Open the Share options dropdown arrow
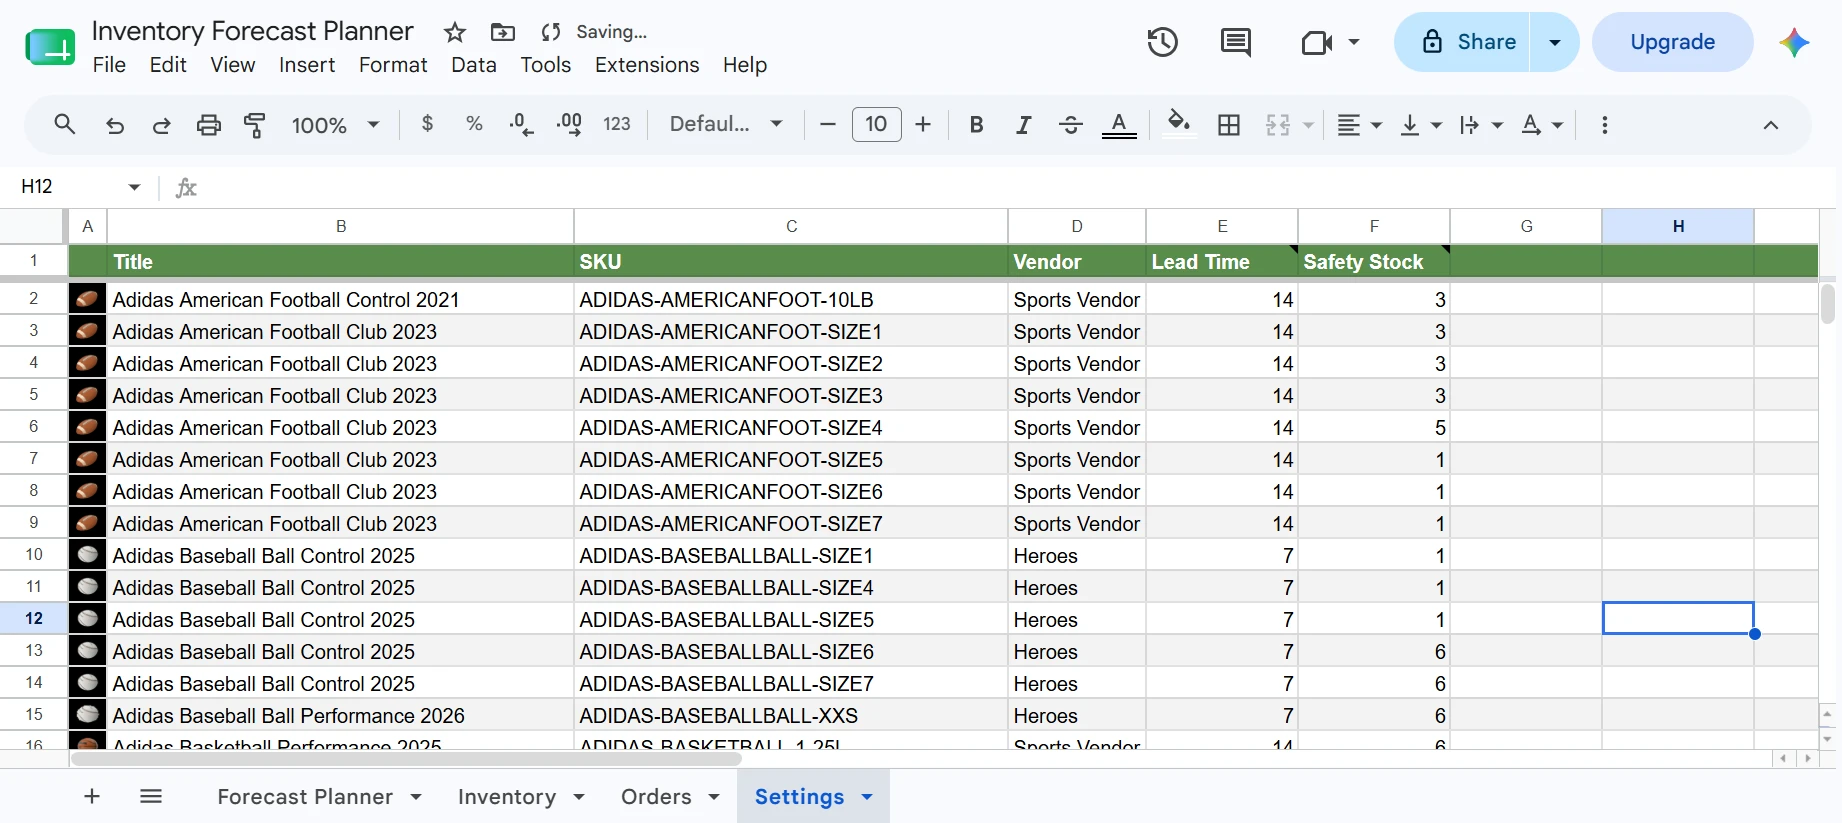The width and height of the screenshot is (1842, 823). pos(1555,42)
